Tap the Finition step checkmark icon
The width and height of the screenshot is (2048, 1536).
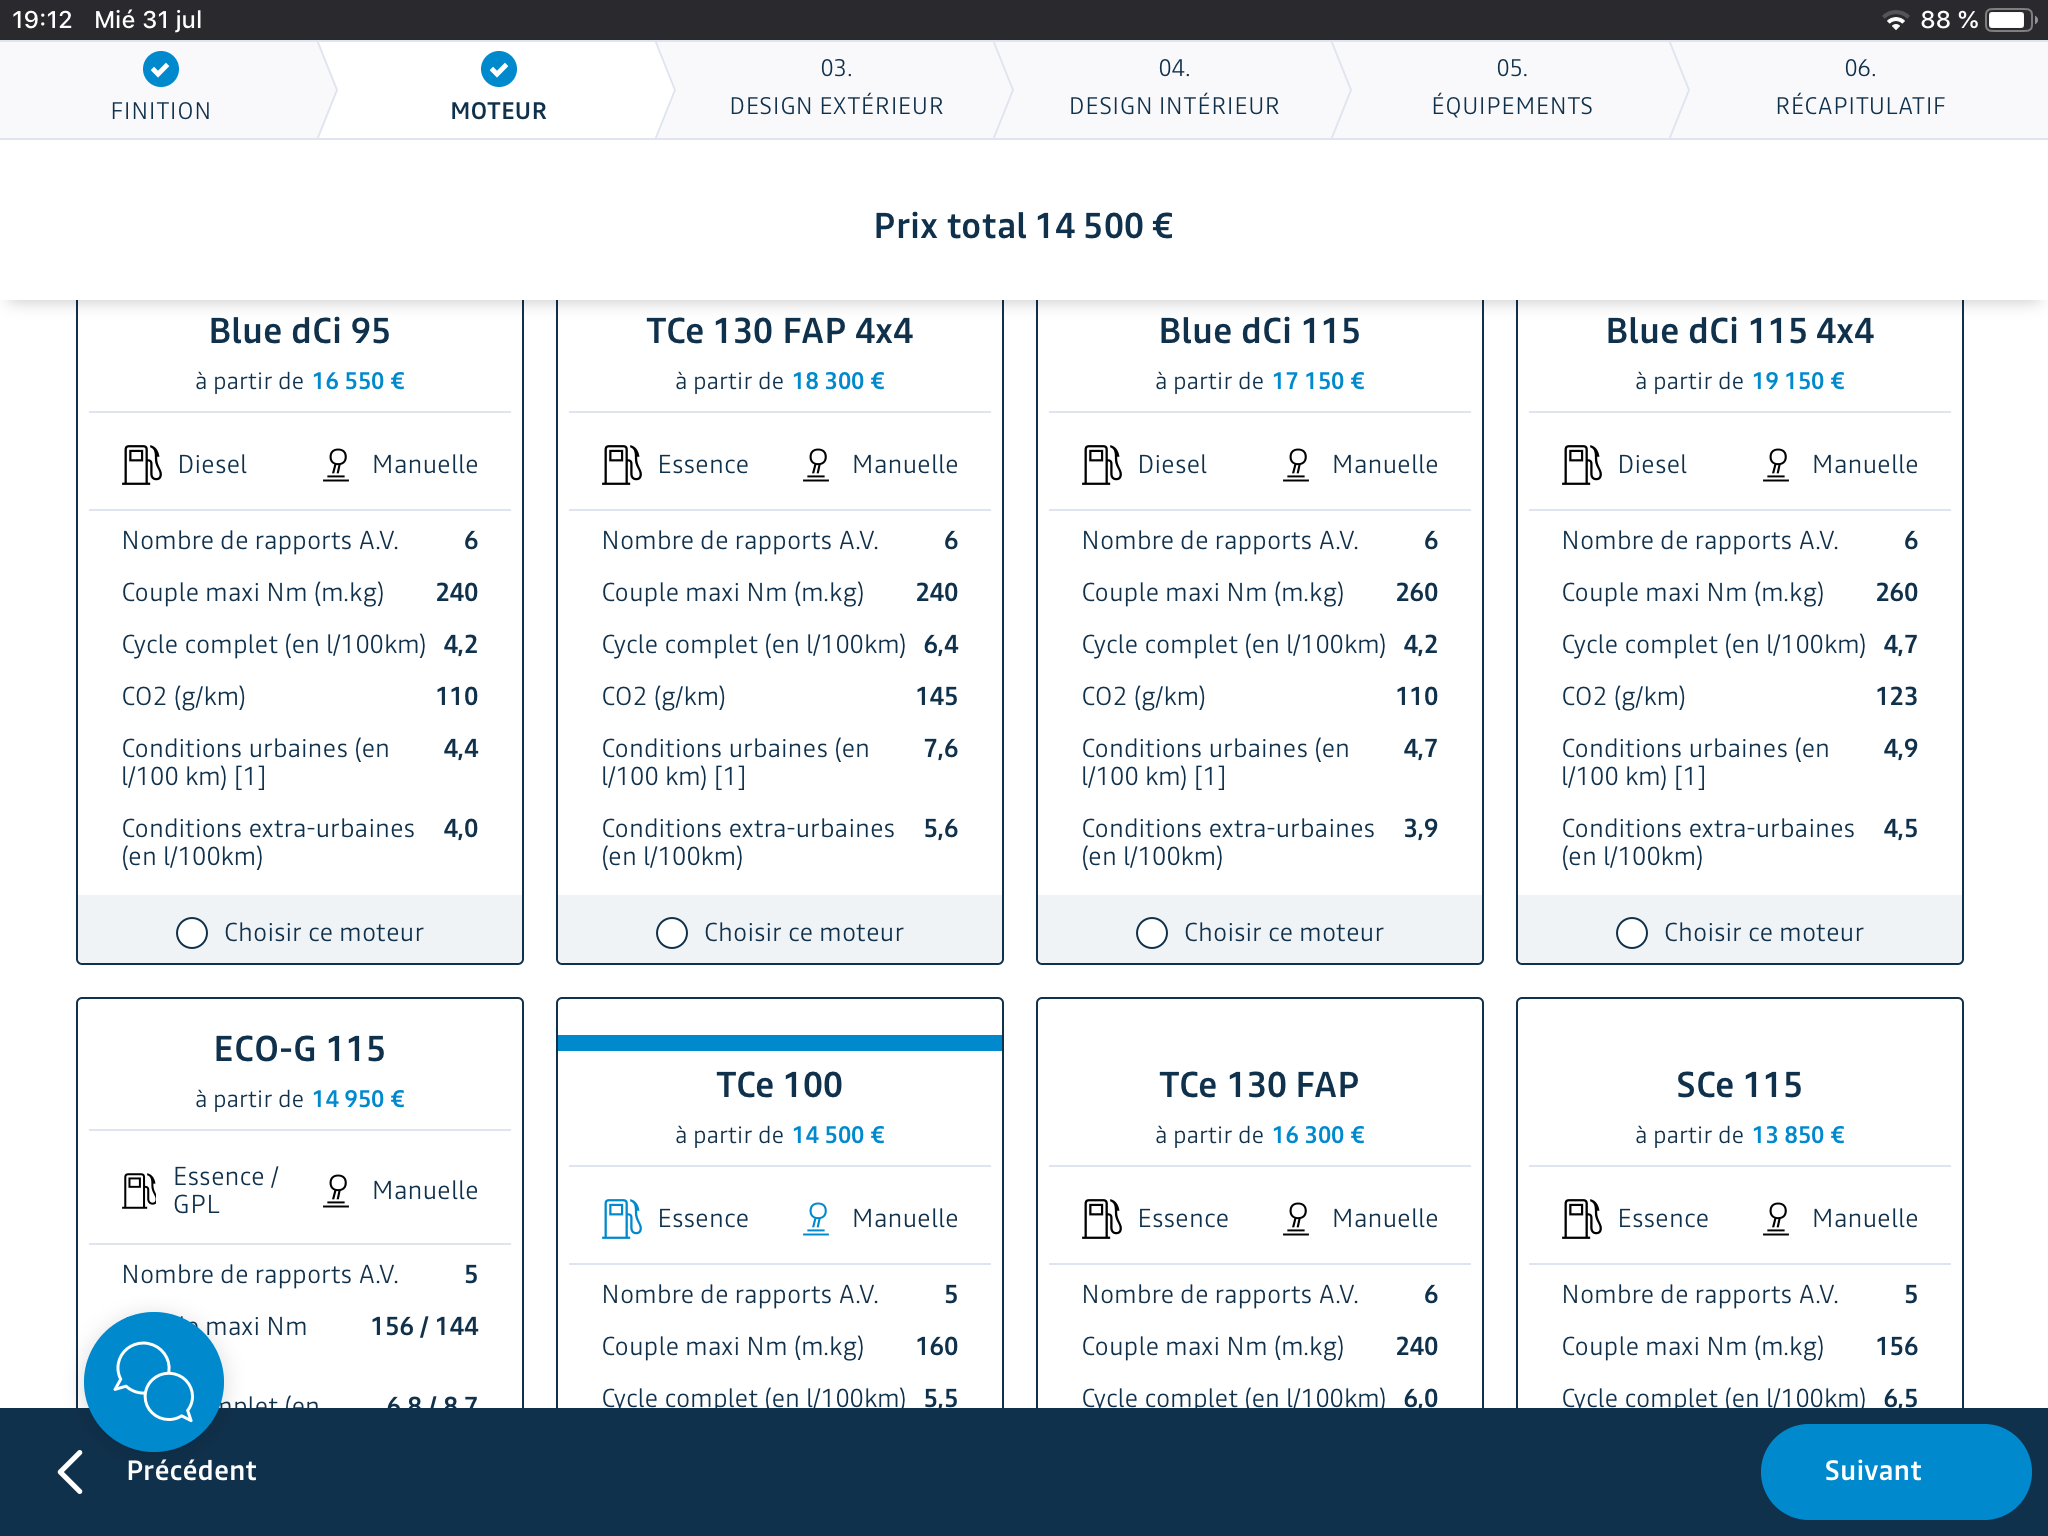click(161, 69)
